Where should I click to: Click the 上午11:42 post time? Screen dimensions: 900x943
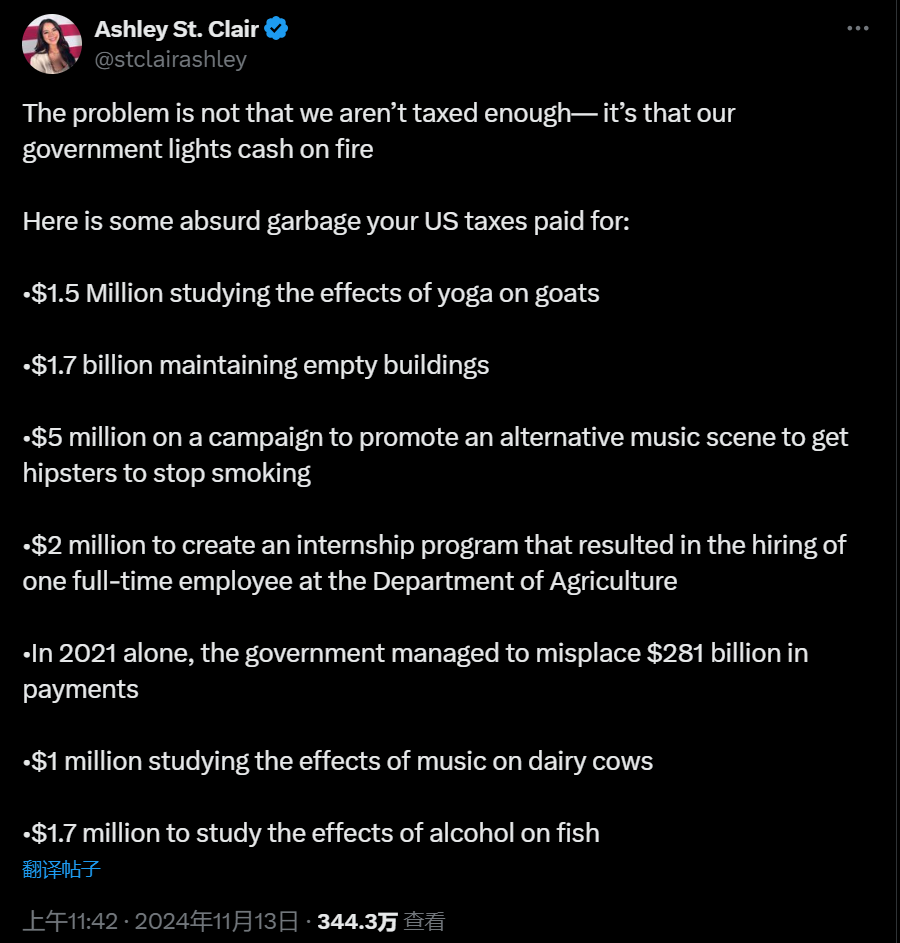[70, 921]
